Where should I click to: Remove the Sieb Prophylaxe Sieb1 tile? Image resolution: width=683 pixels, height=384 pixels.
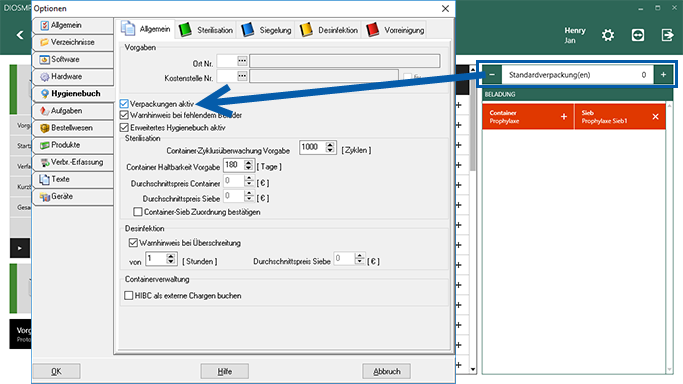coord(655,117)
